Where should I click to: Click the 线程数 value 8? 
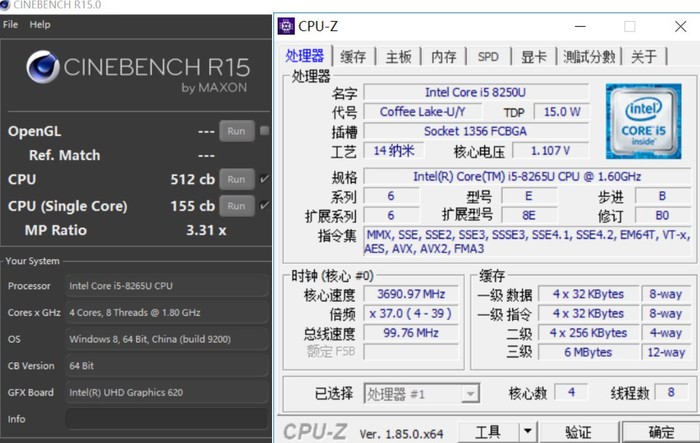[671, 393]
